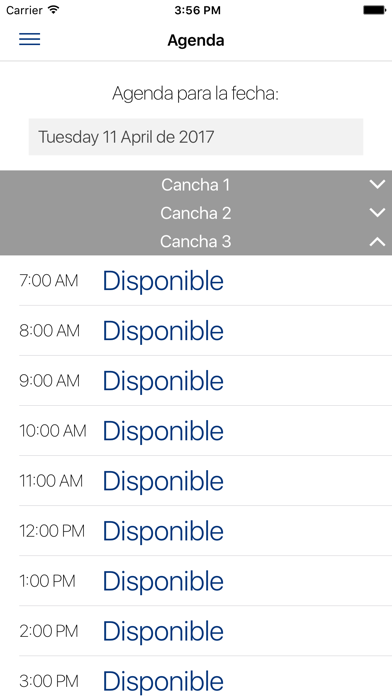
Task: Open the hamburger menu
Action: 29,40
